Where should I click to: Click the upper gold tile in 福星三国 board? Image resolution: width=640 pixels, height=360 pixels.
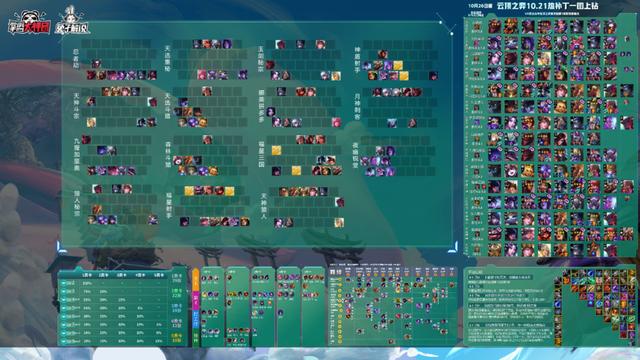point(276,150)
